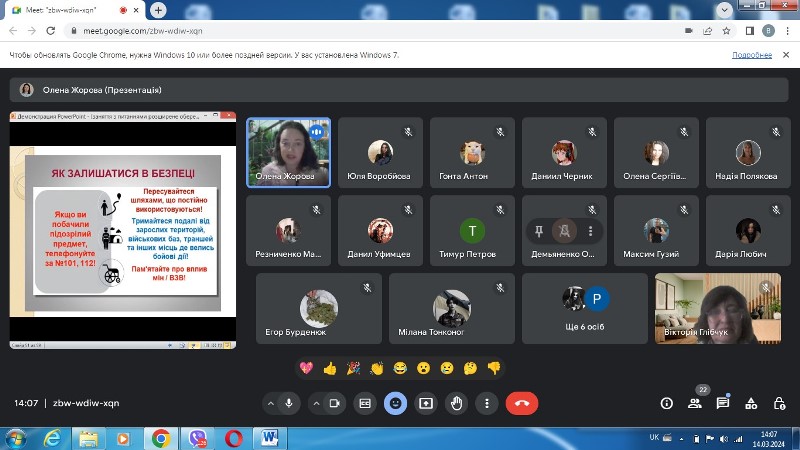This screenshot has width=800, height=450.
Task: Send the thumbs up reaction
Action: click(330, 368)
